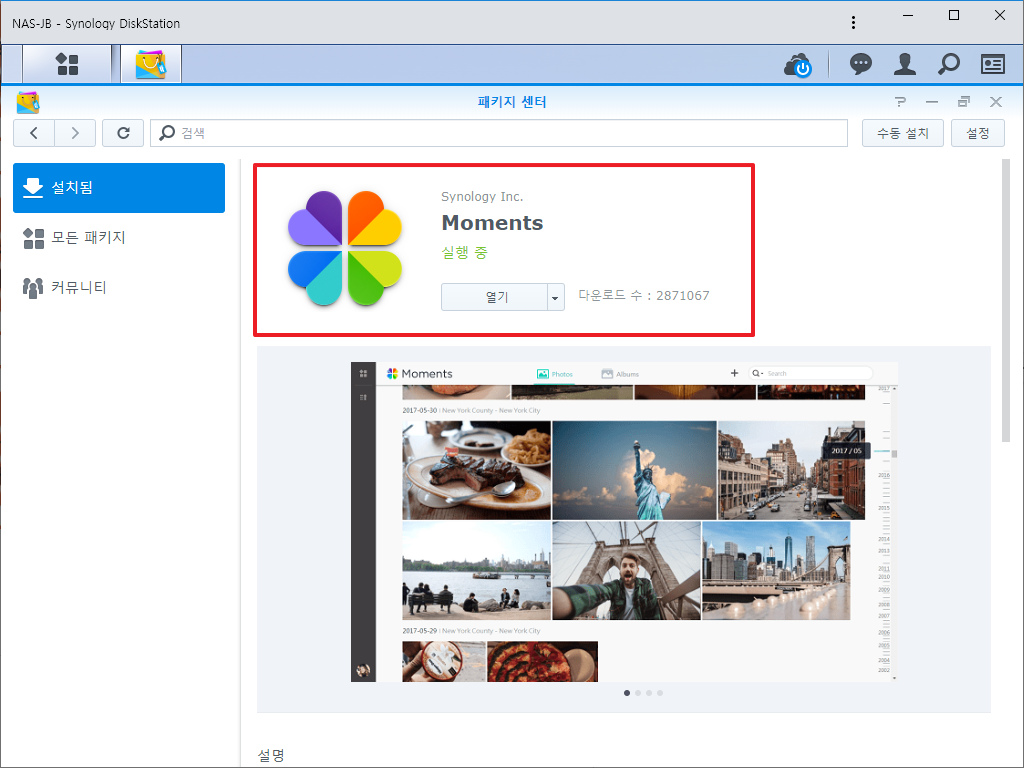Click the Moments flower logo
Screen dimensions: 1024x768
pos(344,248)
